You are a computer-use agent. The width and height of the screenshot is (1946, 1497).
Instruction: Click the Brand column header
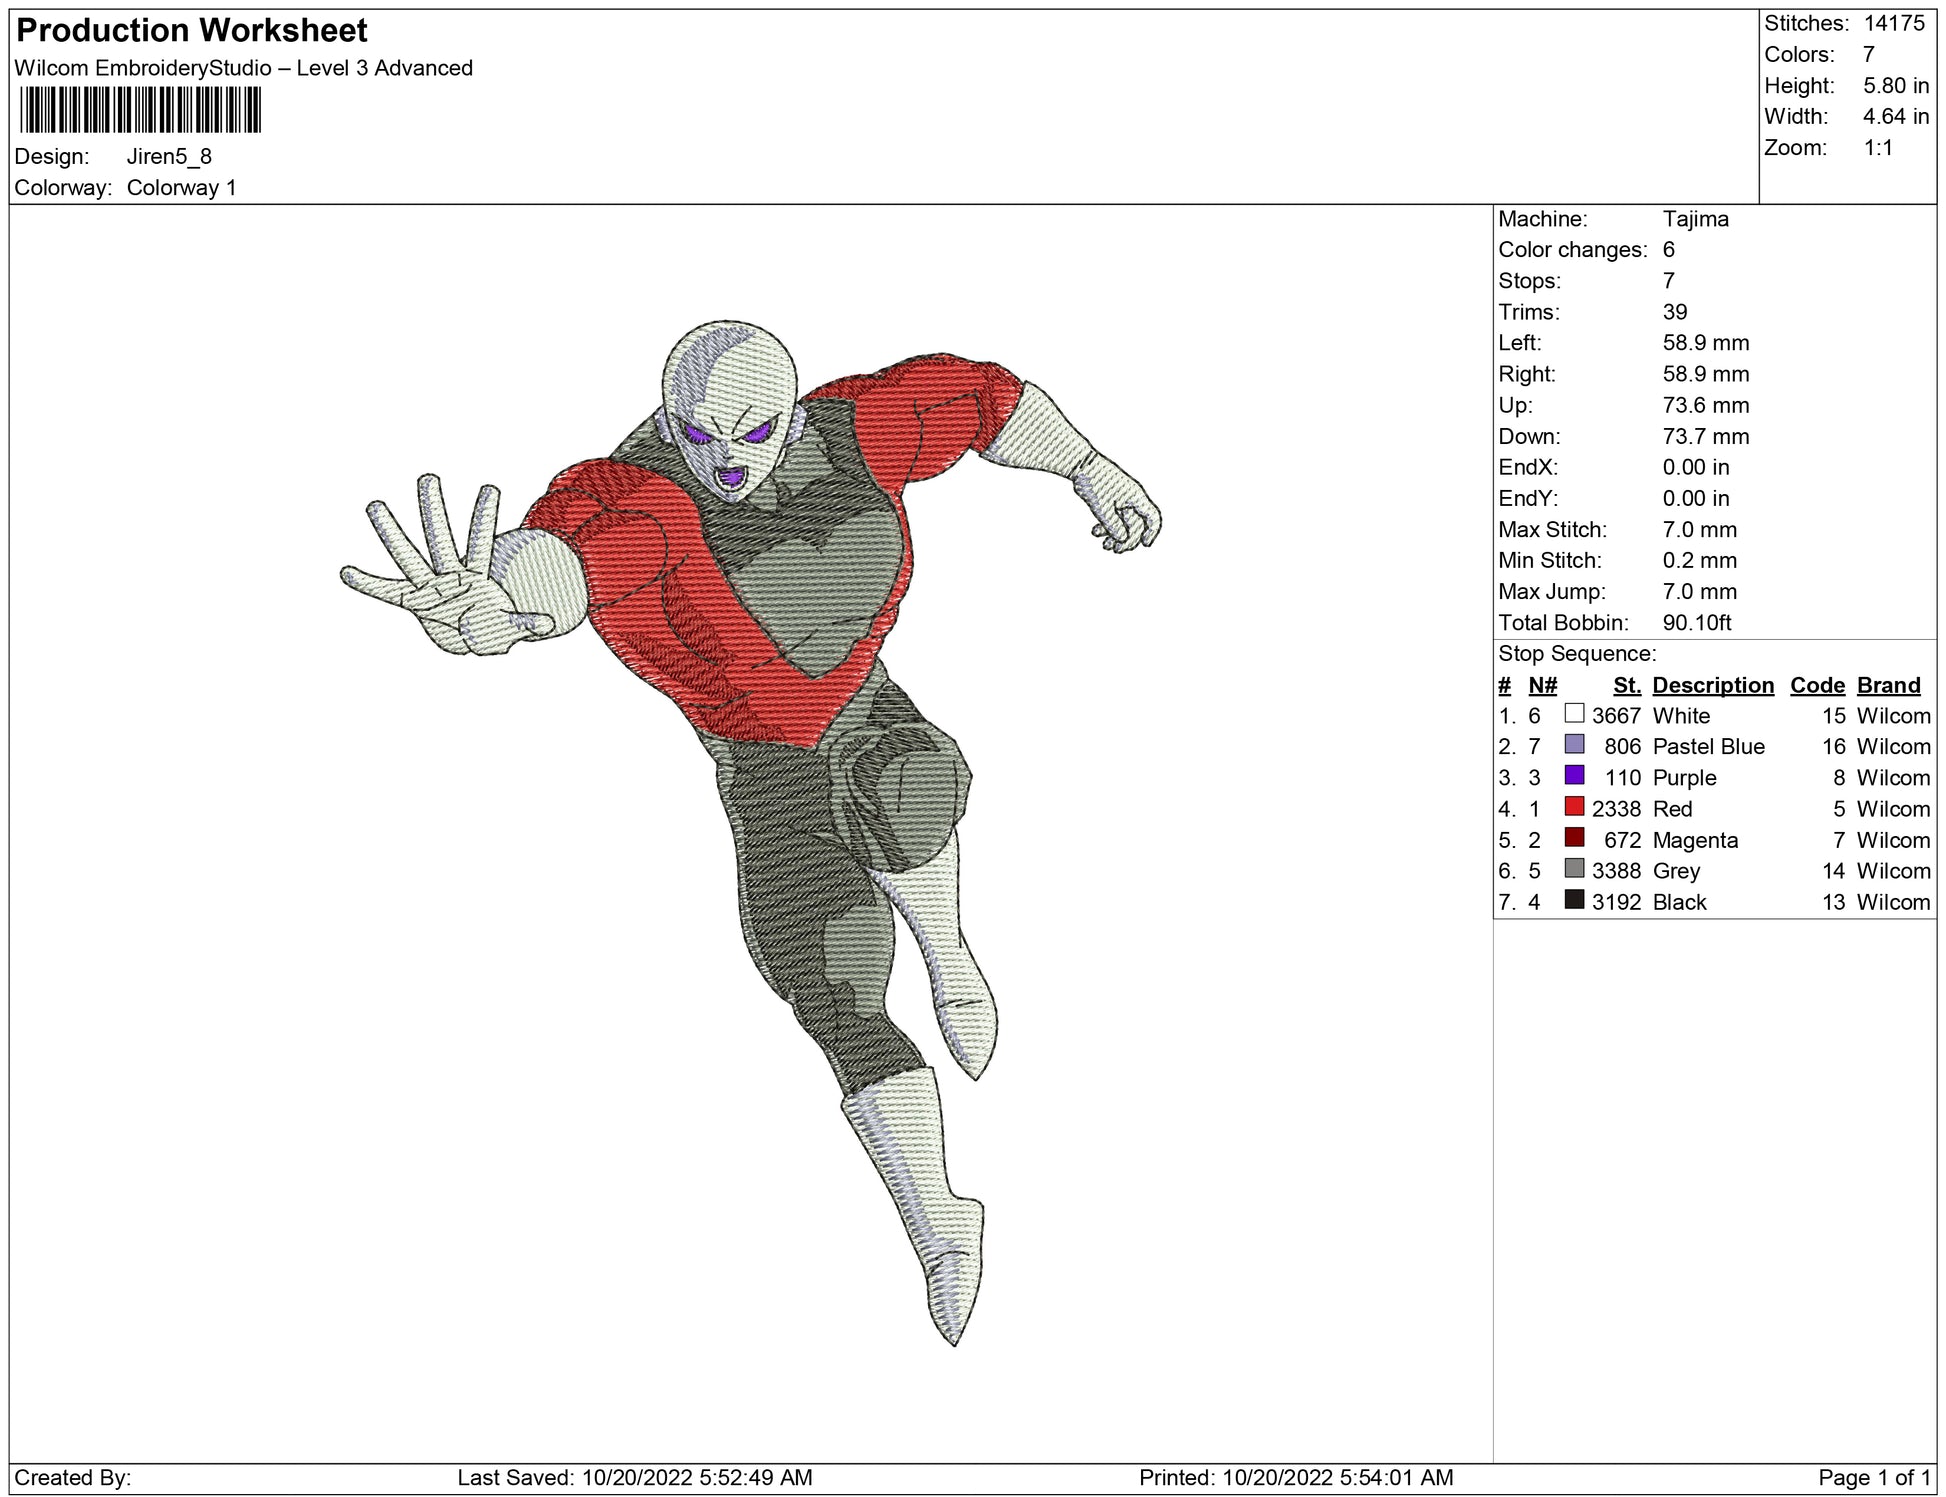1888,685
